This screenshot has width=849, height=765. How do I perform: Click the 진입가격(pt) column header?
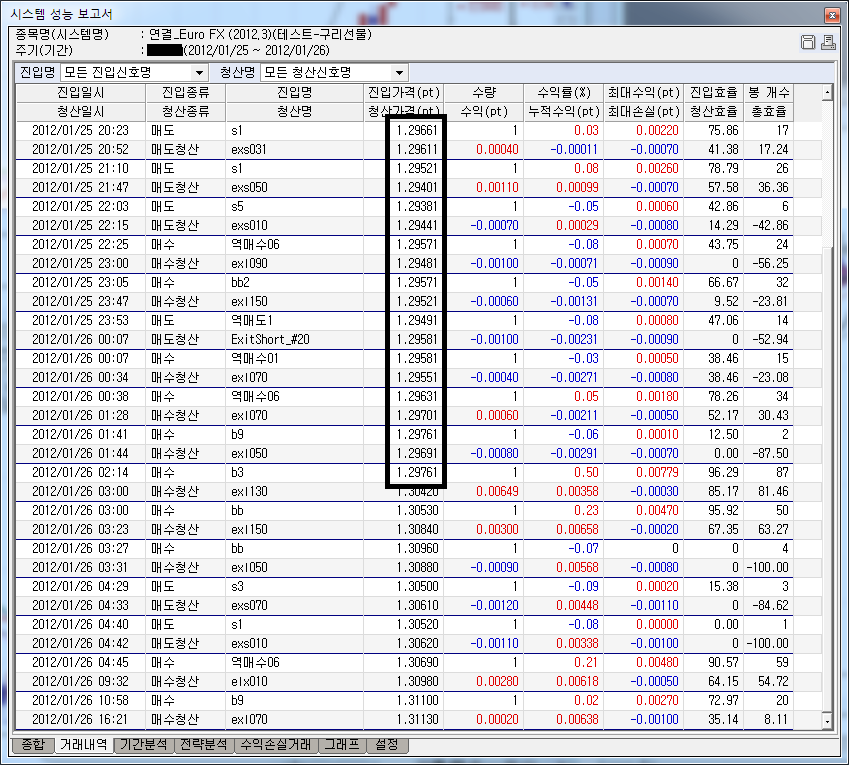pos(403,93)
